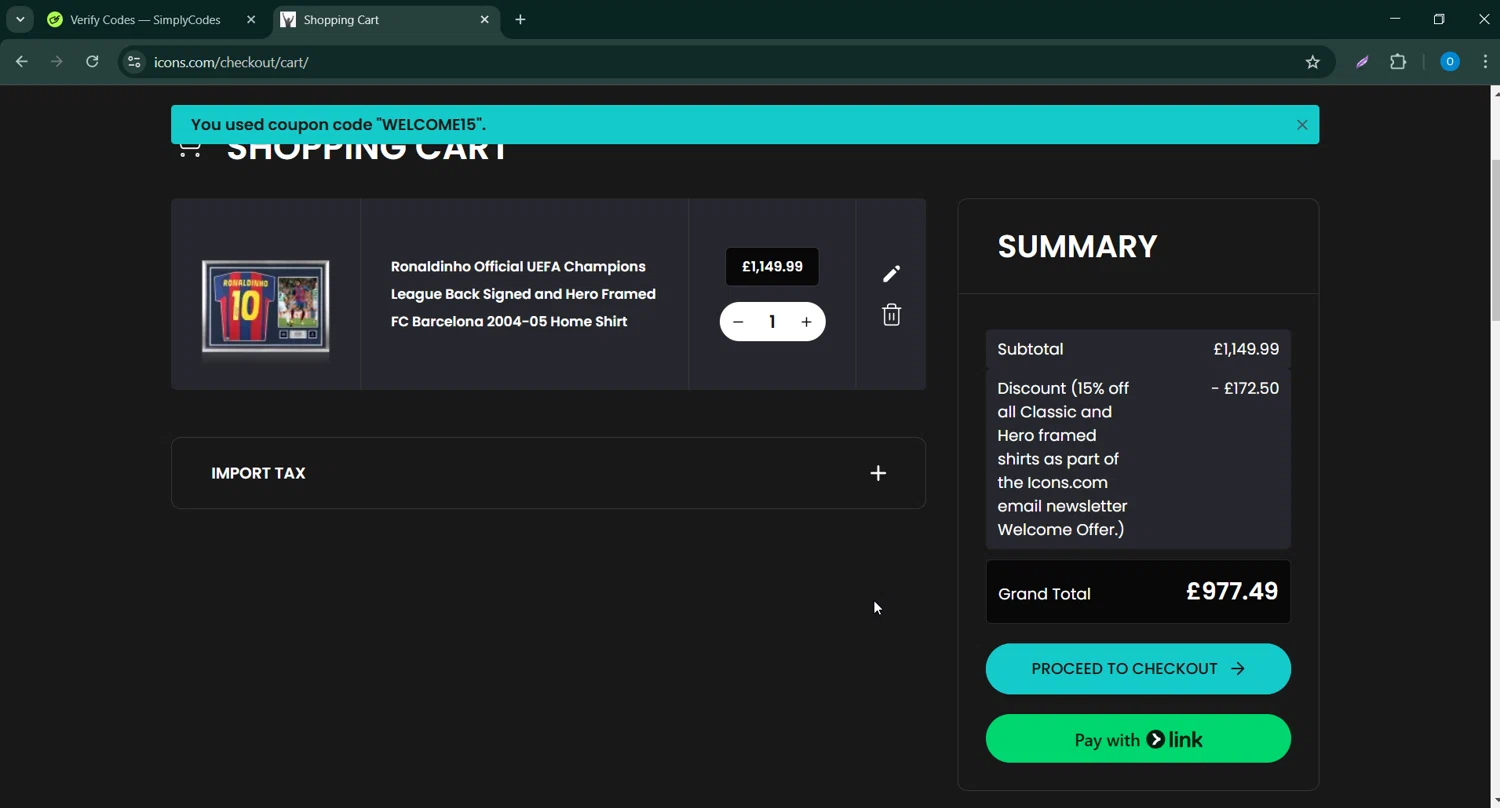This screenshot has height=808, width=1500.
Task: Bookmark this page with the star
Action: coord(1313,62)
